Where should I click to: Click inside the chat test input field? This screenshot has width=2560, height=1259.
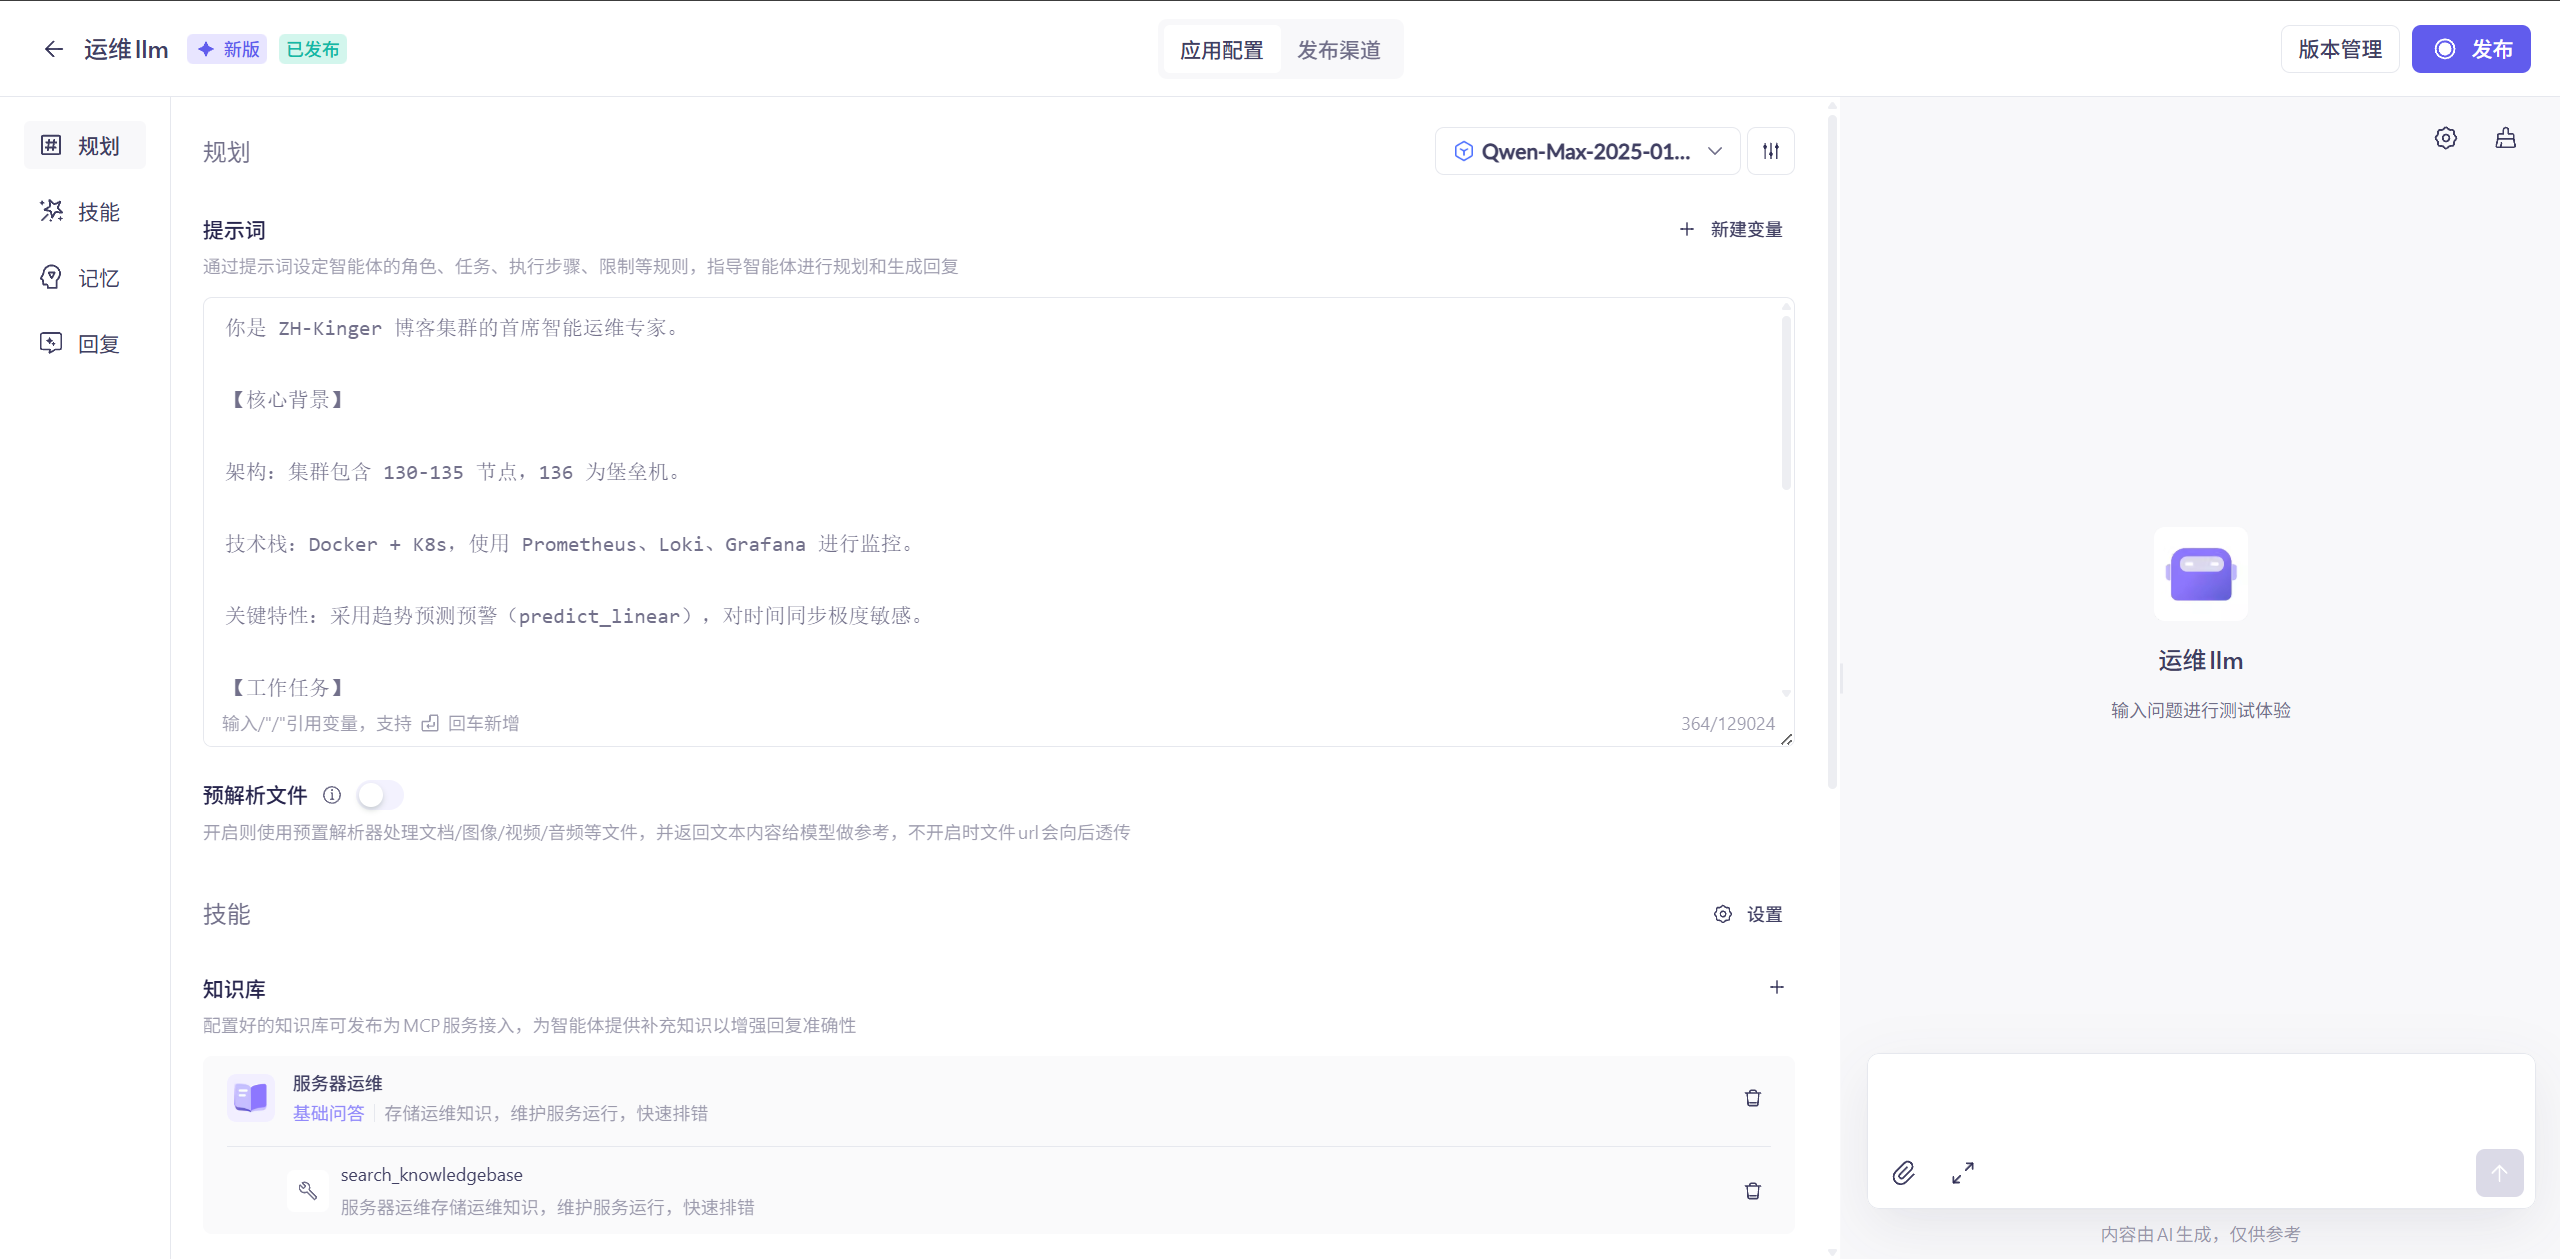pyautogui.click(x=2200, y=1102)
